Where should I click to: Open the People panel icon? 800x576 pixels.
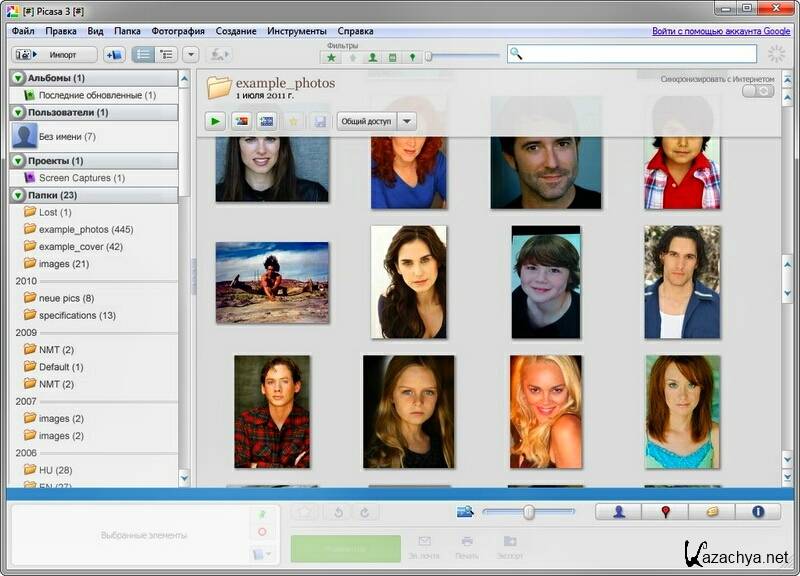point(619,512)
